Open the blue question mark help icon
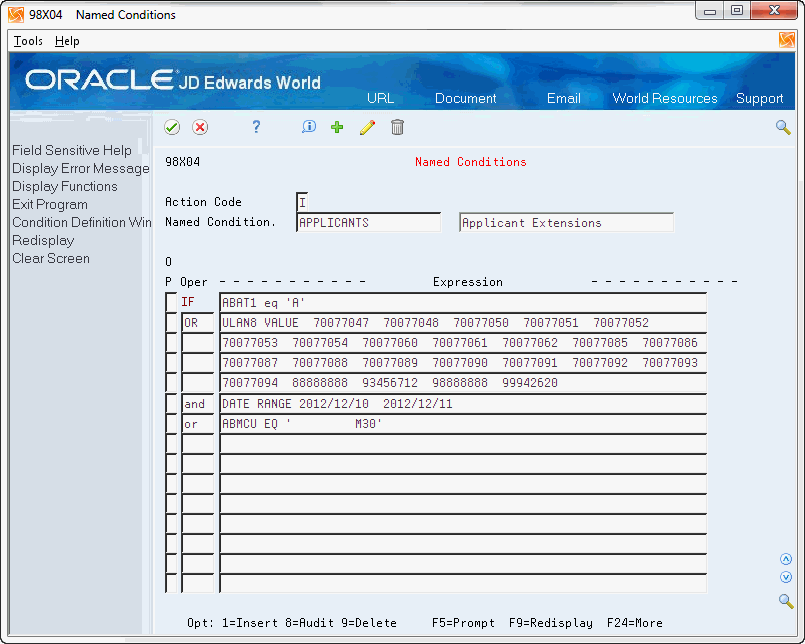805x644 pixels. [256, 127]
